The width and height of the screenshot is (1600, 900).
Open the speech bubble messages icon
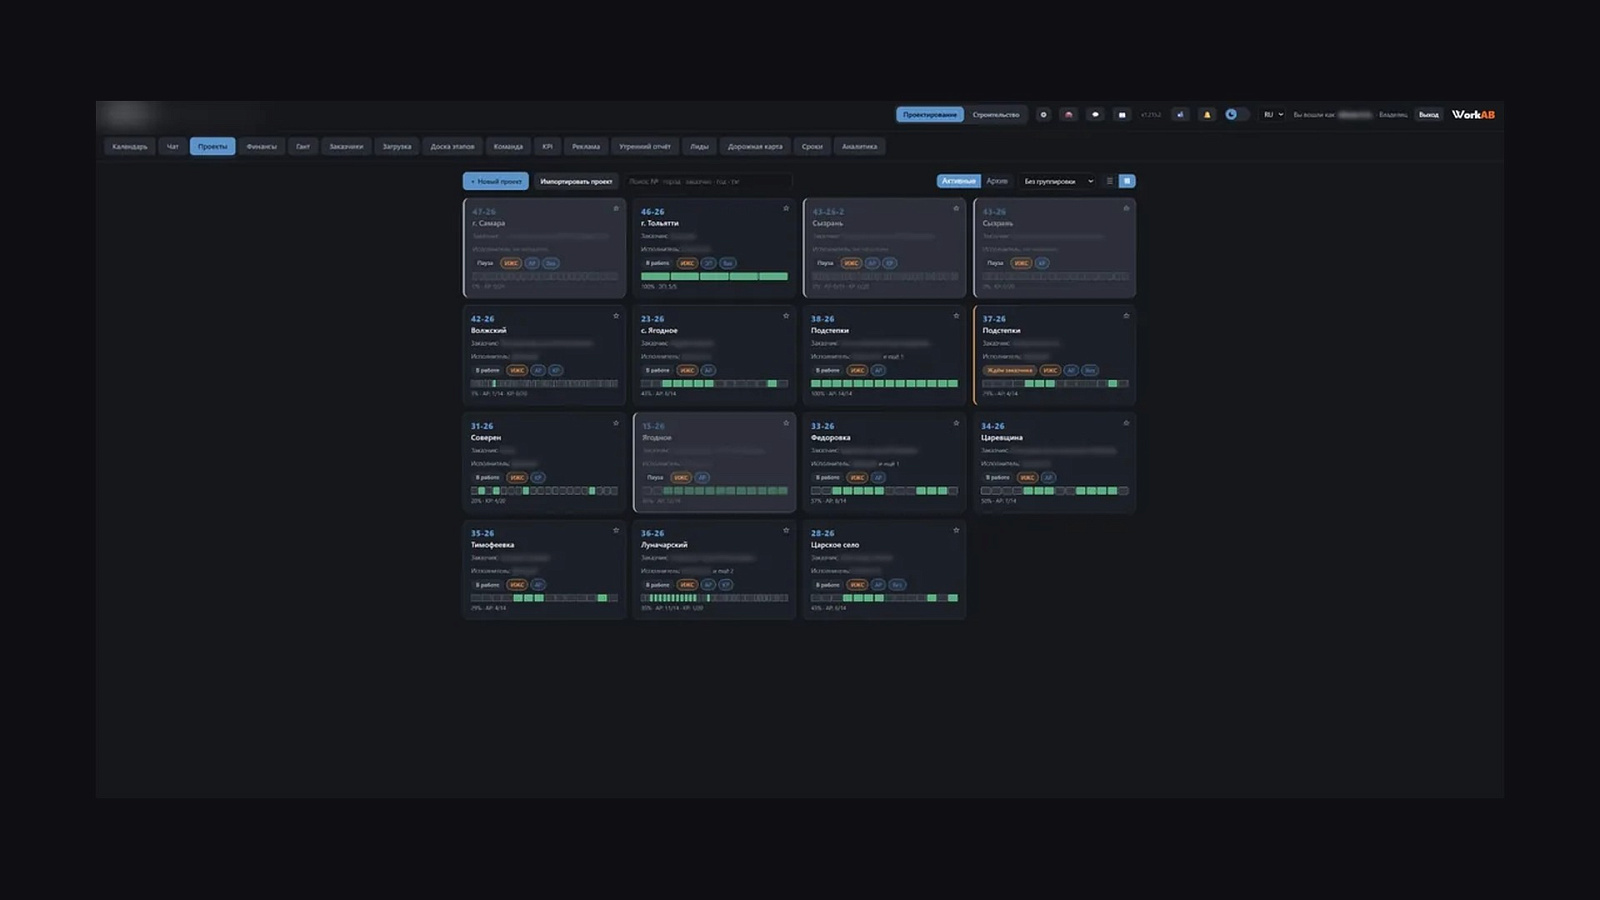[1095, 115]
